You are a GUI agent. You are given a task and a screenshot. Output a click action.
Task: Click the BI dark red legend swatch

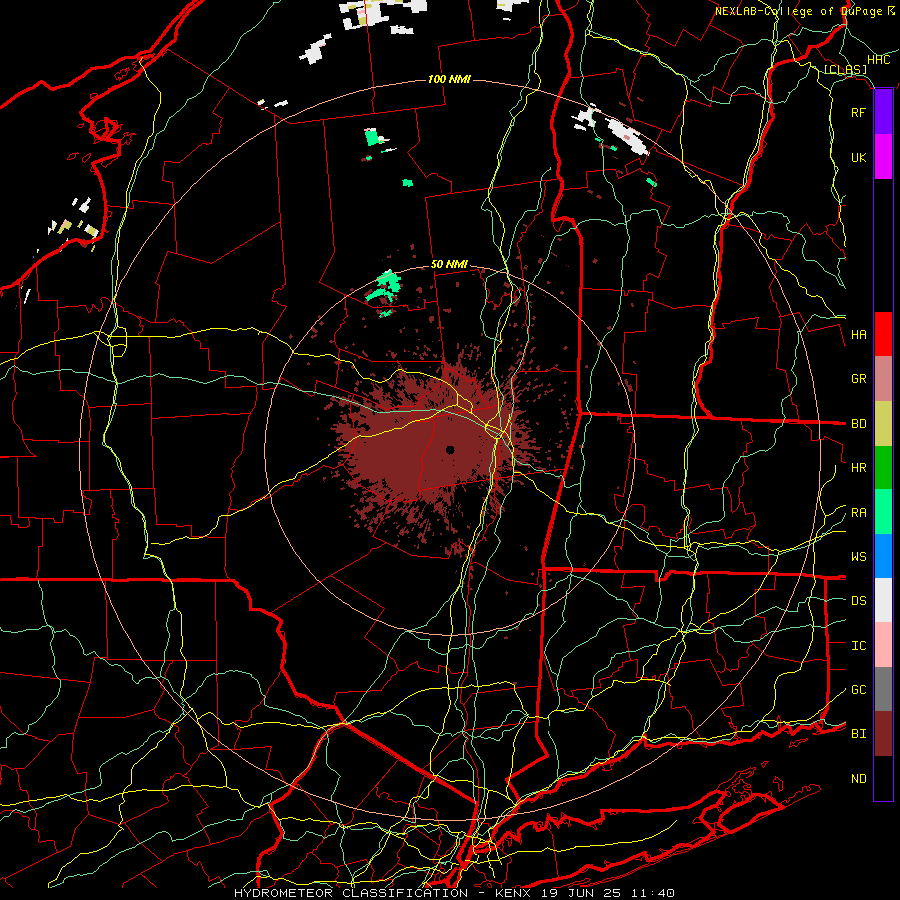883,734
